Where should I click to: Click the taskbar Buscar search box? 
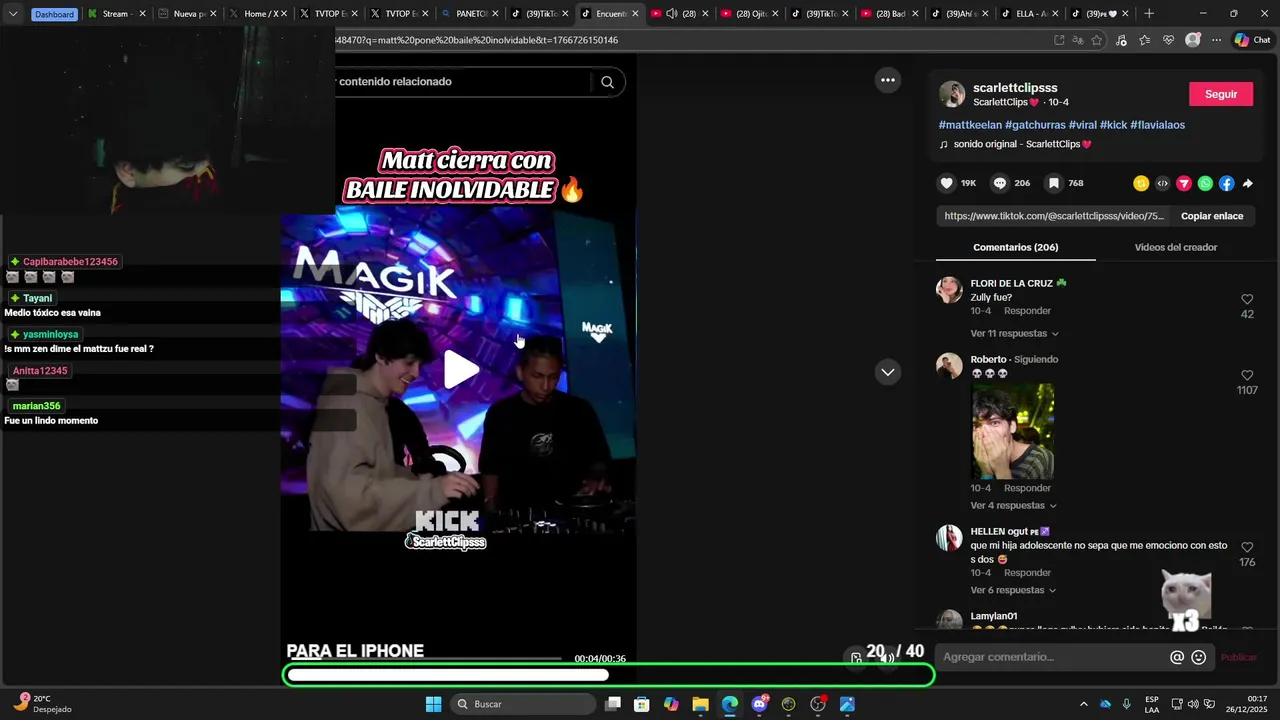(524, 704)
